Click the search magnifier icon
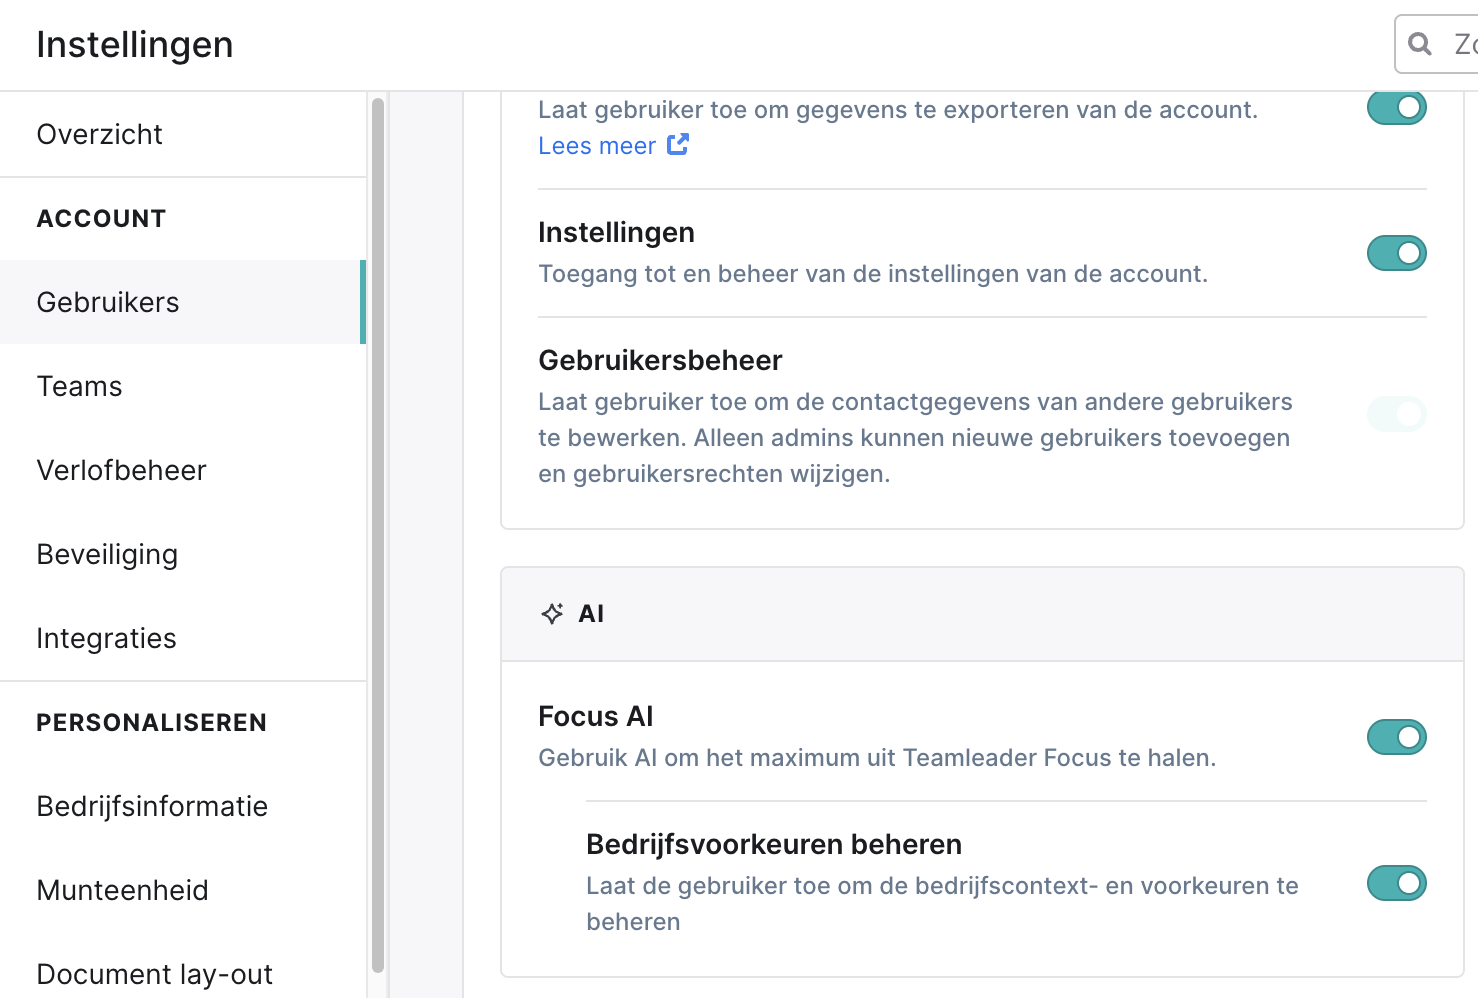This screenshot has width=1478, height=998. pyautogui.click(x=1419, y=44)
